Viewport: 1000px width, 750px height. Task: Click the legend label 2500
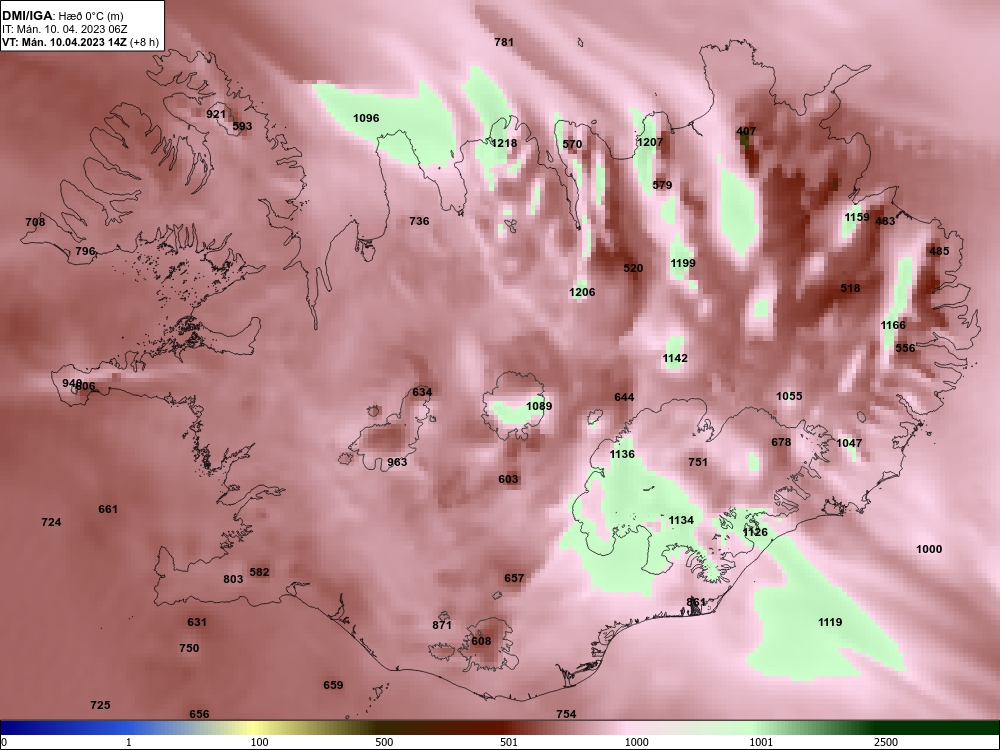point(886,742)
